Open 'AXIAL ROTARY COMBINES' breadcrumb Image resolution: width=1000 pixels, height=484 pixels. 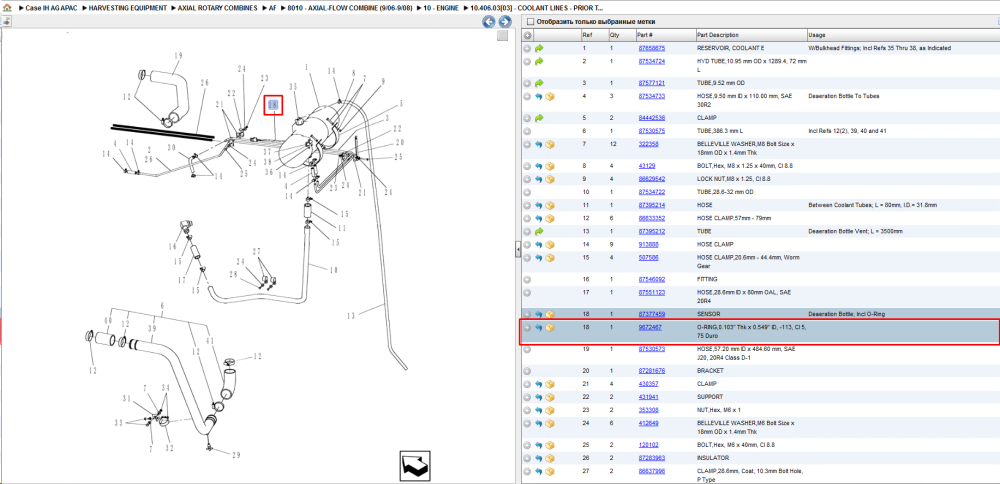[217, 9]
